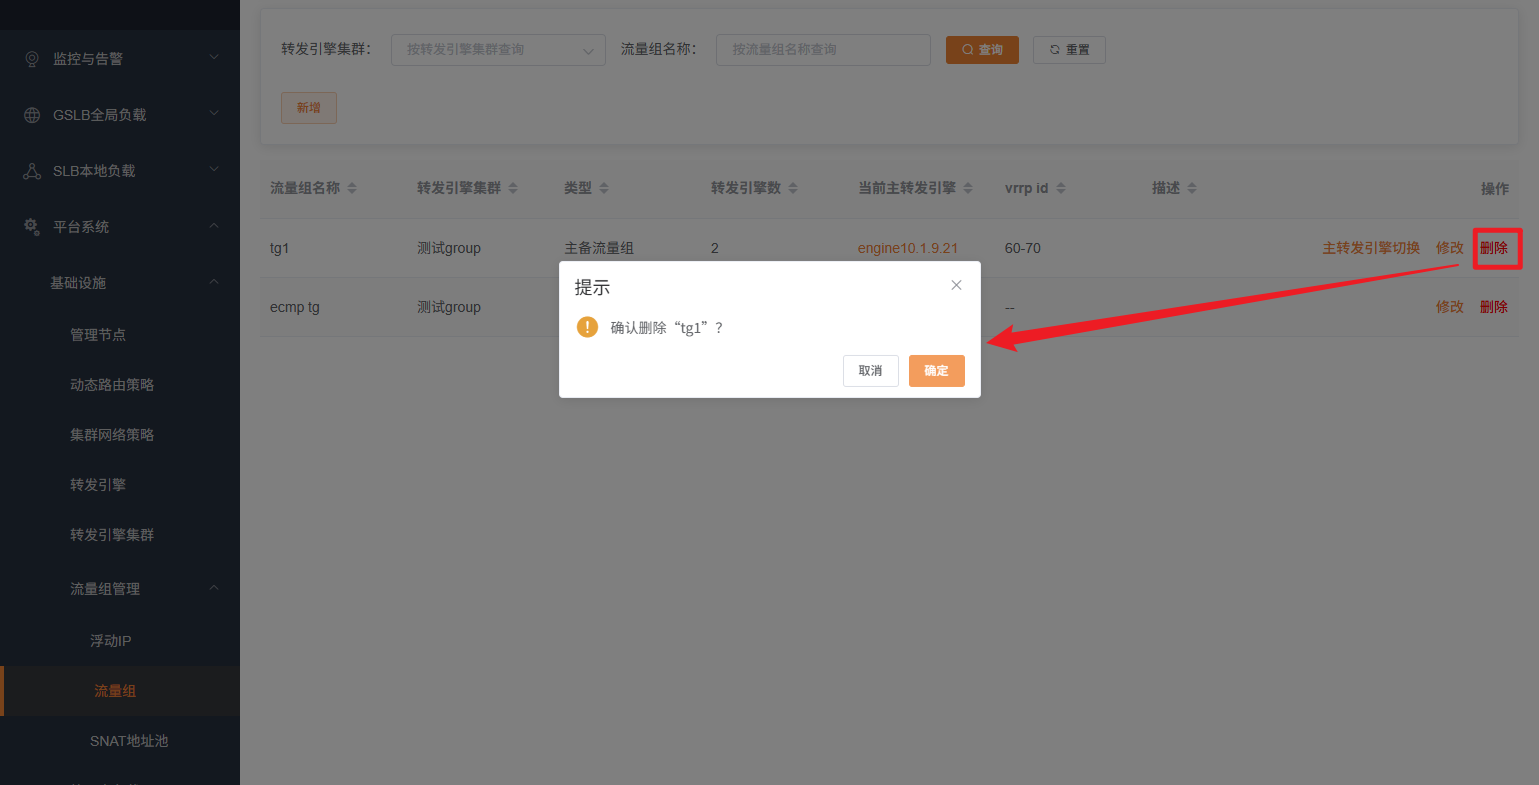Focus the 流量组名称 search input
This screenshot has height=785, width=1539.
click(x=822, y=50)
